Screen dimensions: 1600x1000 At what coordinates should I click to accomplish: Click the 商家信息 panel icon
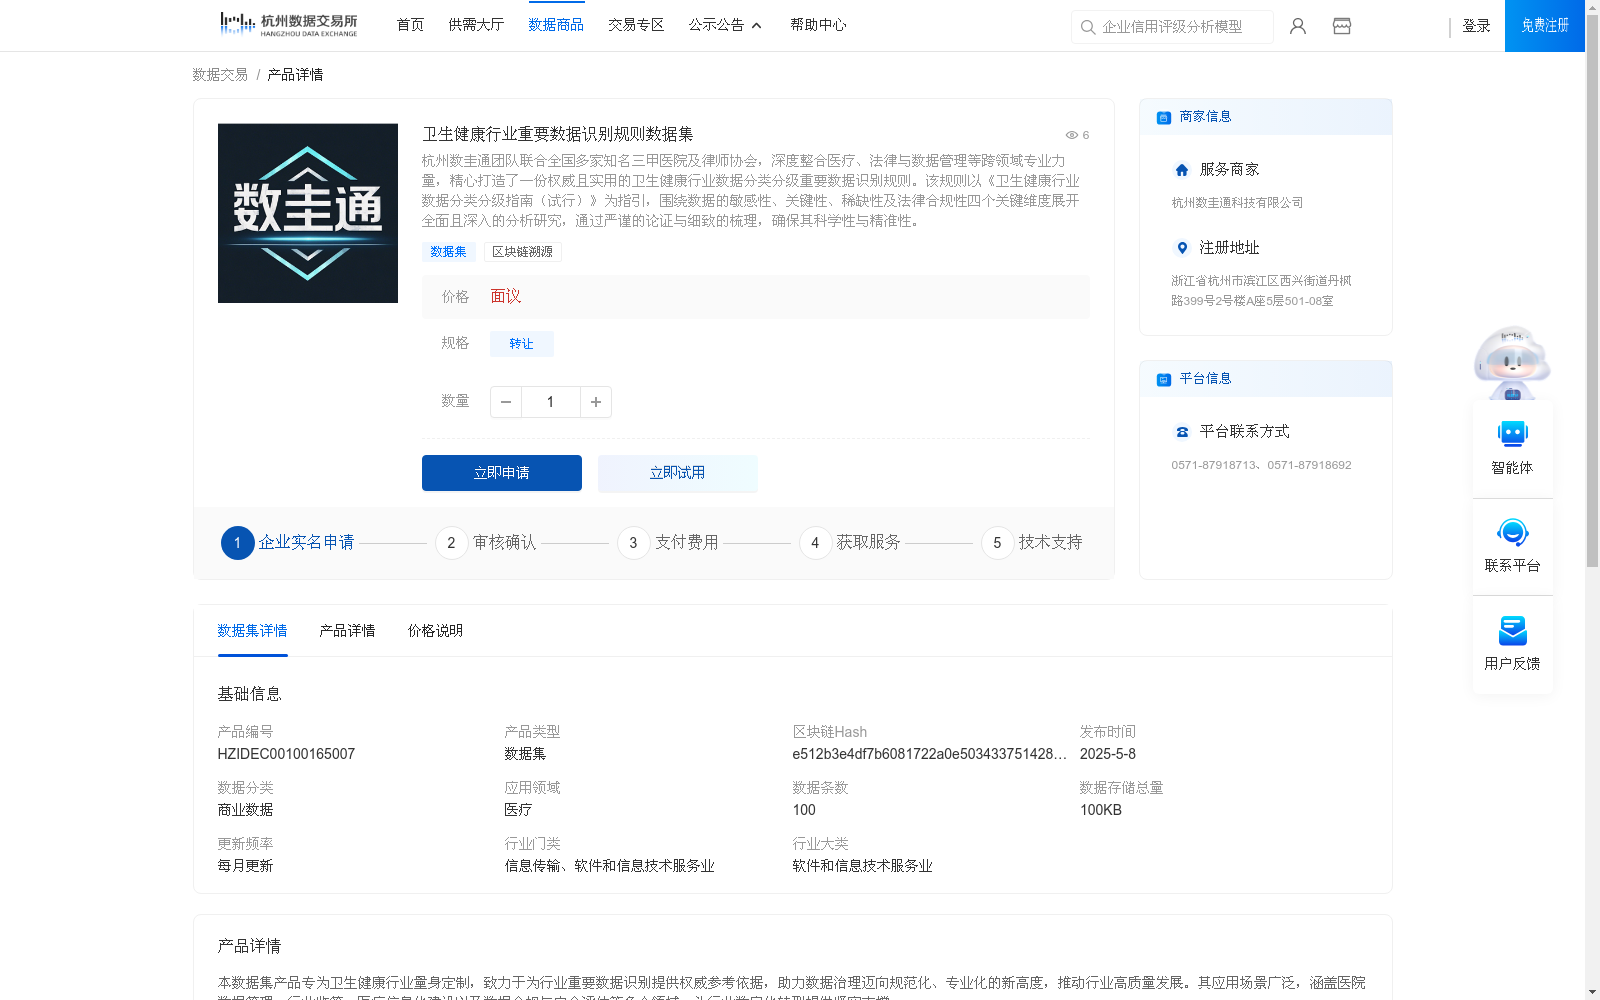tap(1164, 117)
